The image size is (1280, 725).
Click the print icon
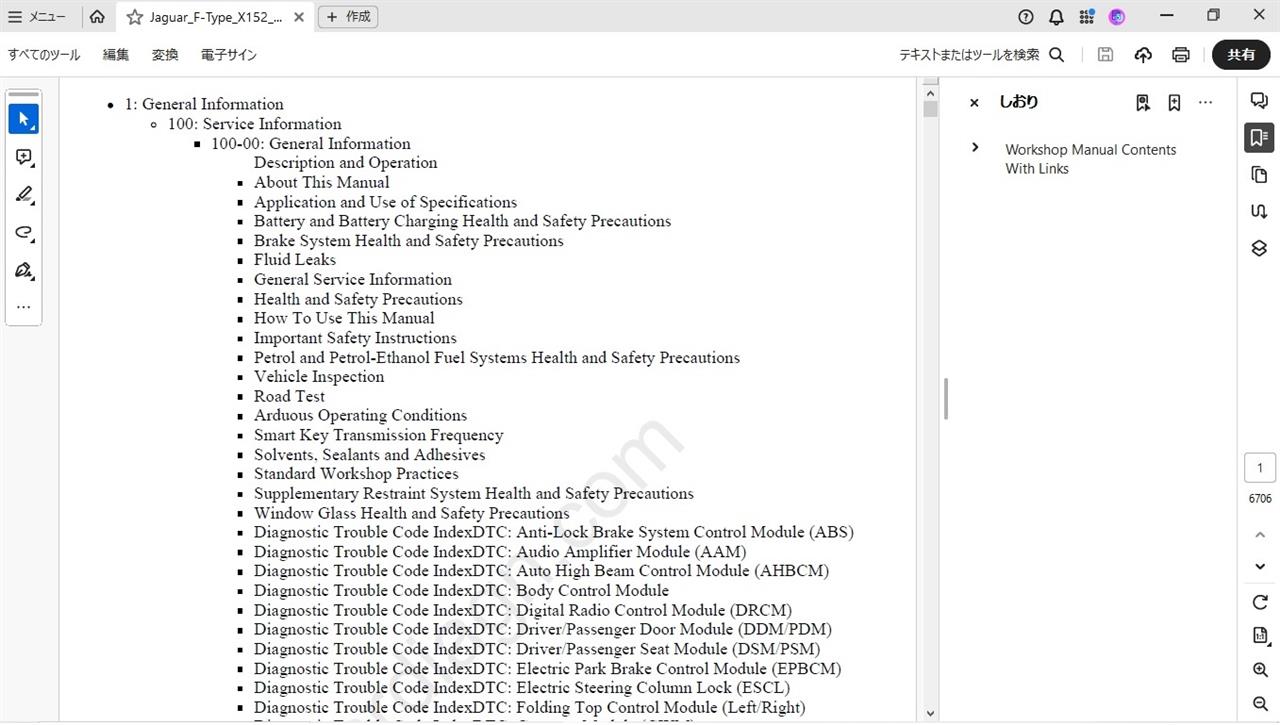(x=1181, y=55)
